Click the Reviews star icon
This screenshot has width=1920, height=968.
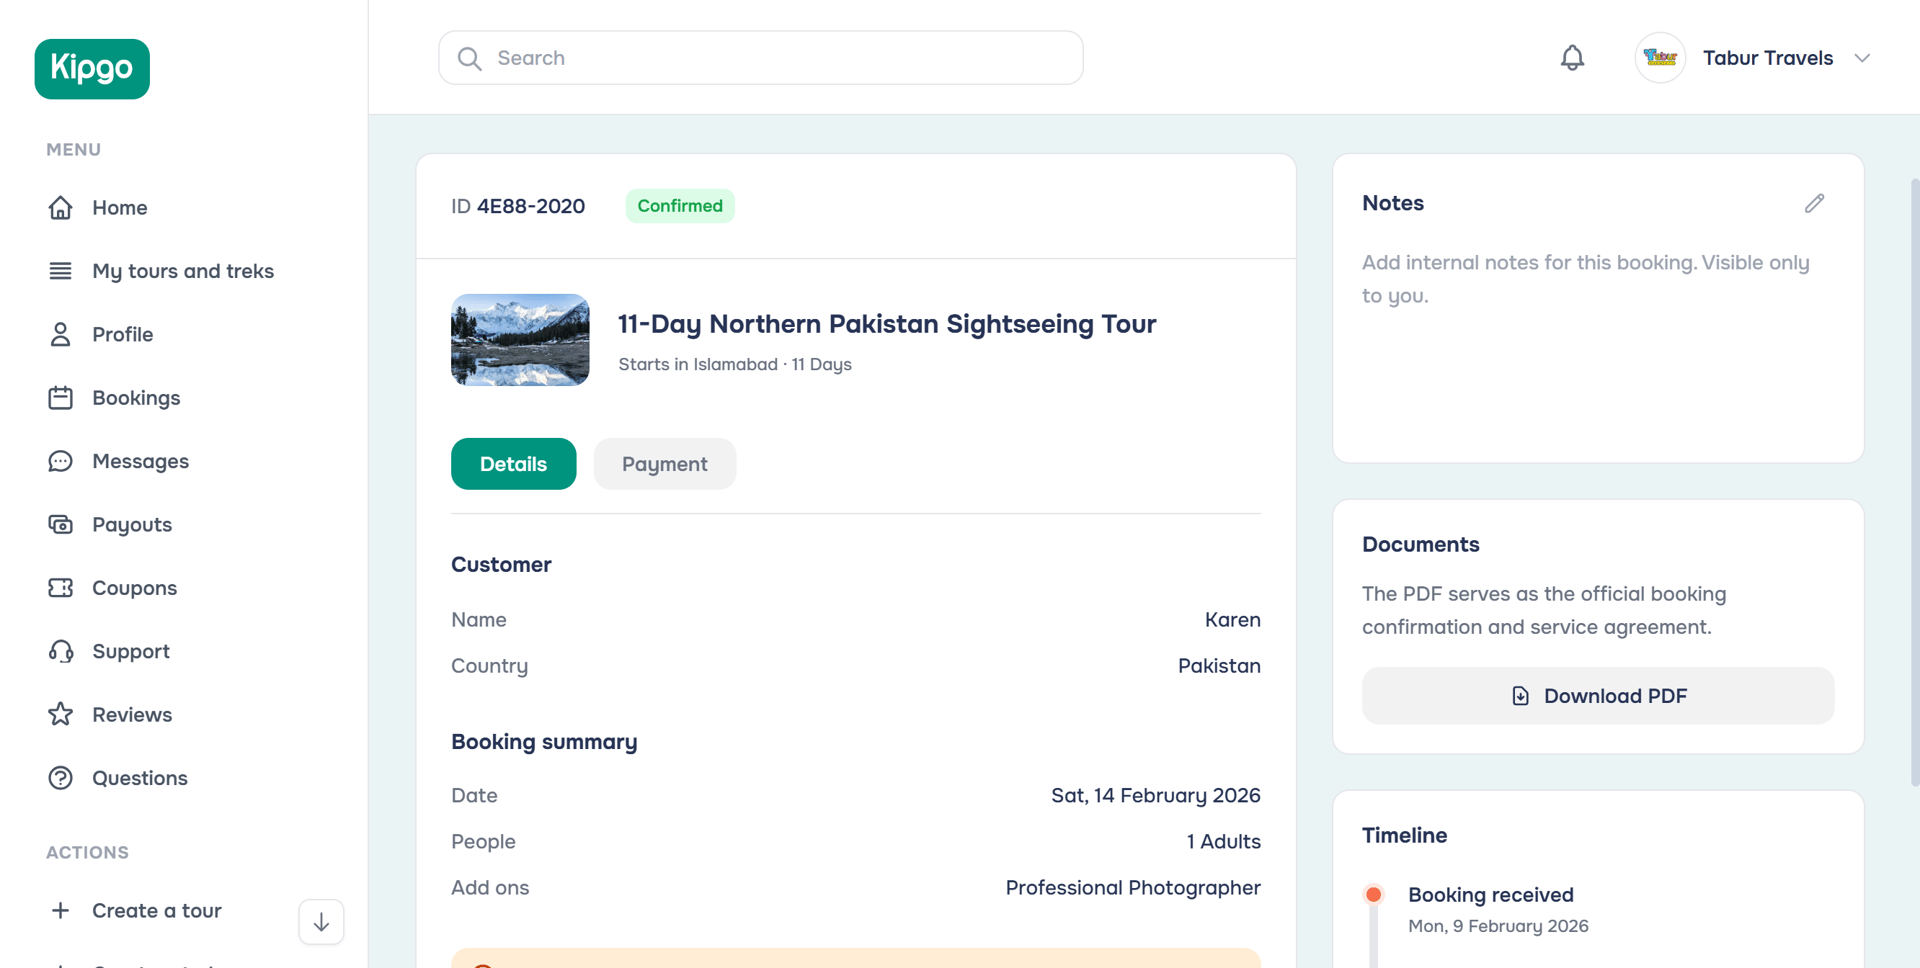[61, 715]
